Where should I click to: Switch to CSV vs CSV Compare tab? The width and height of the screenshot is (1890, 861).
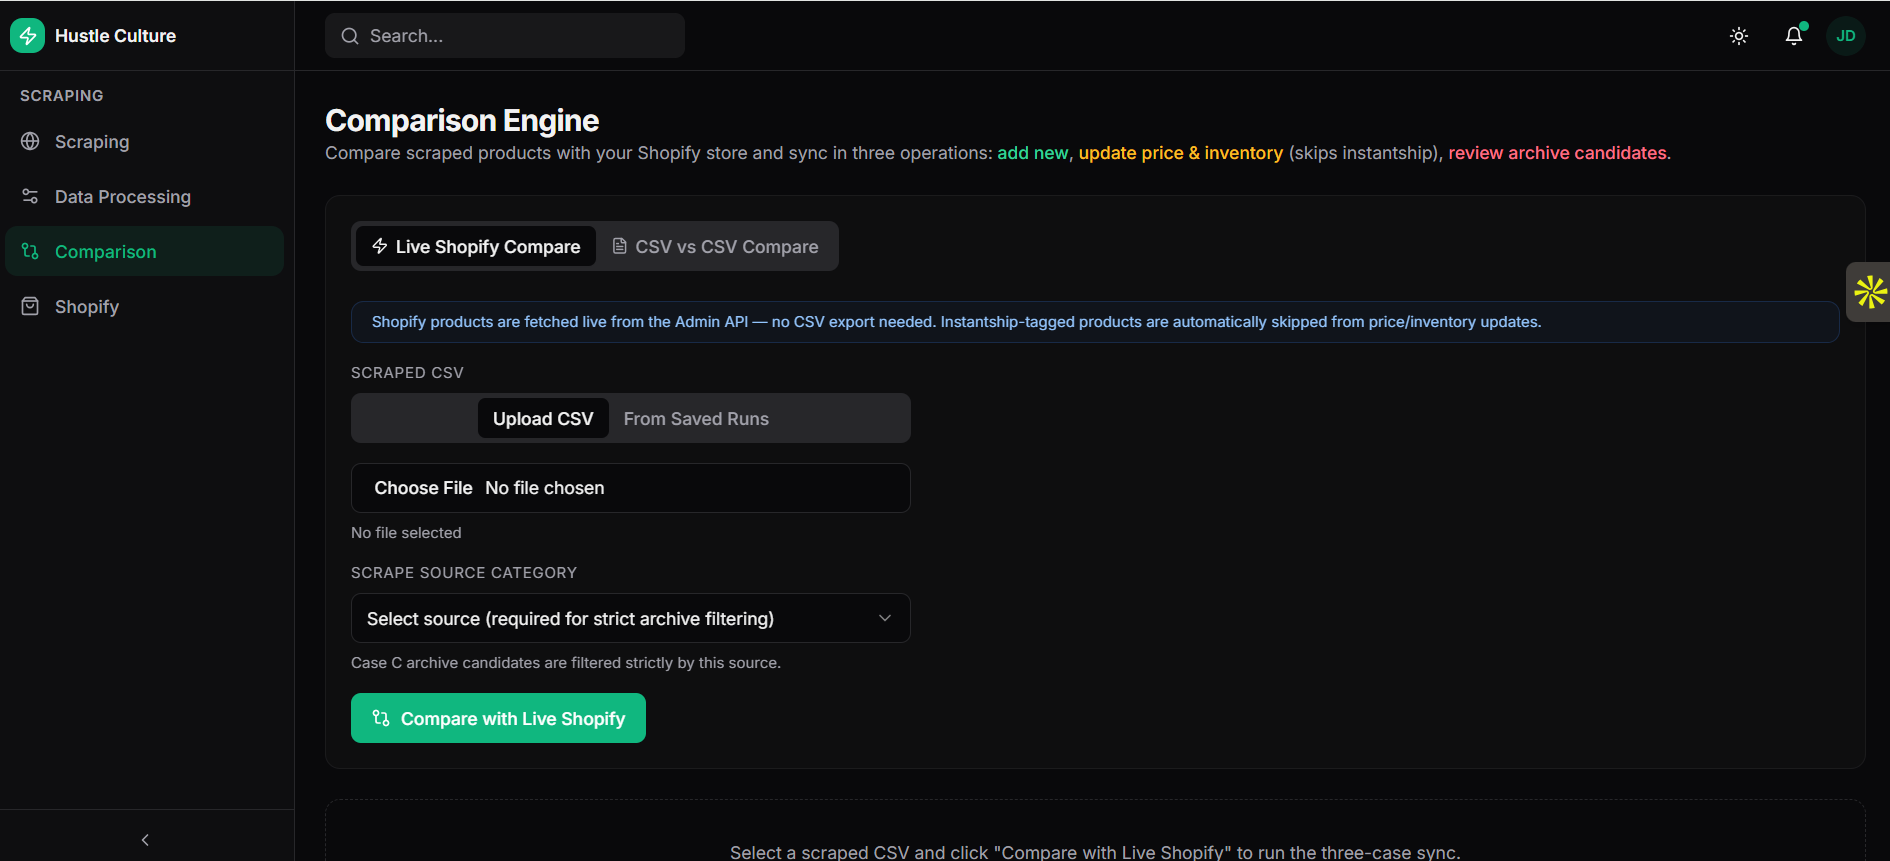[x=716, y=246]
